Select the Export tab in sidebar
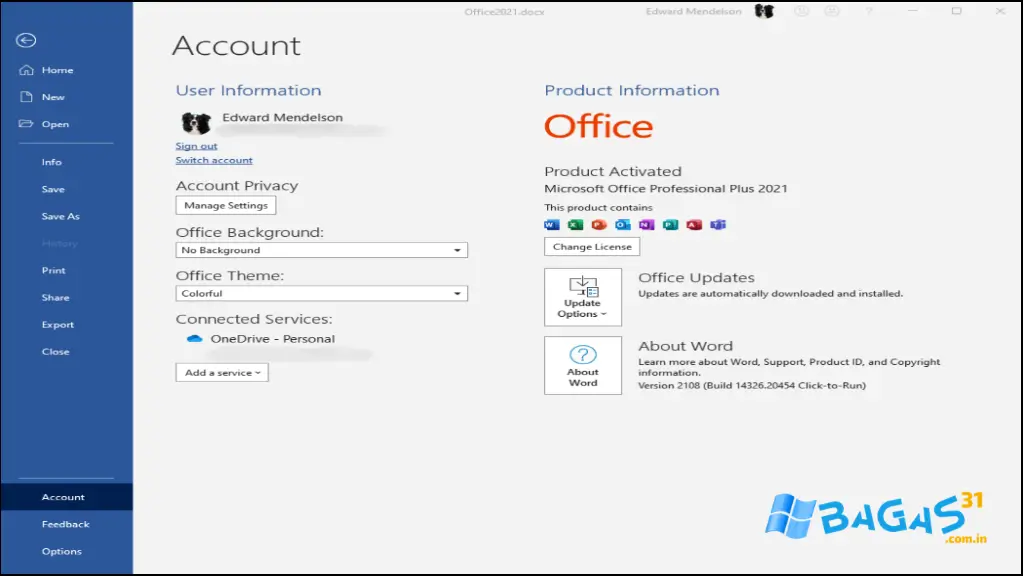Screen dimensions: 1024x576 (x=58, y=324)
